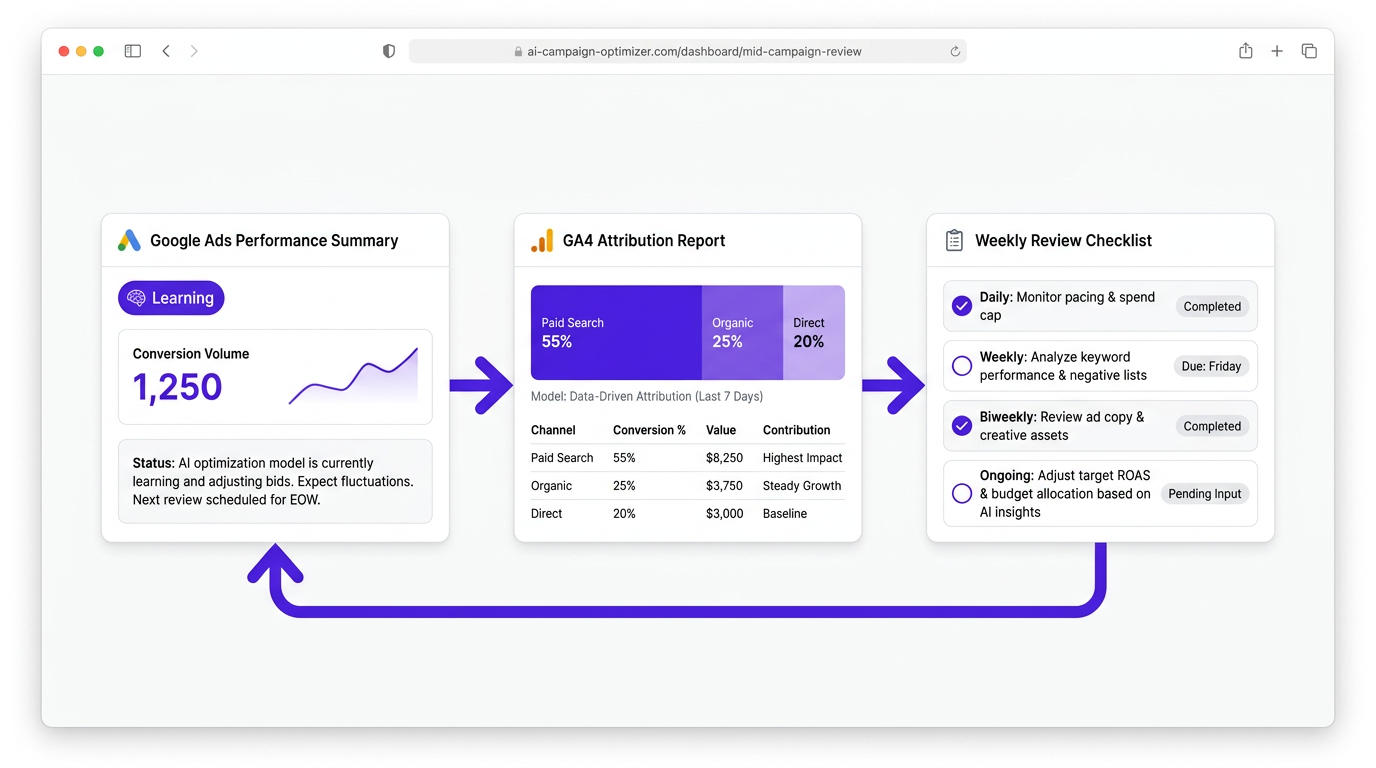Add a new tab with the plus icon
Viewport: 1376px width, 768px height.
click(x=1277, y=51)
